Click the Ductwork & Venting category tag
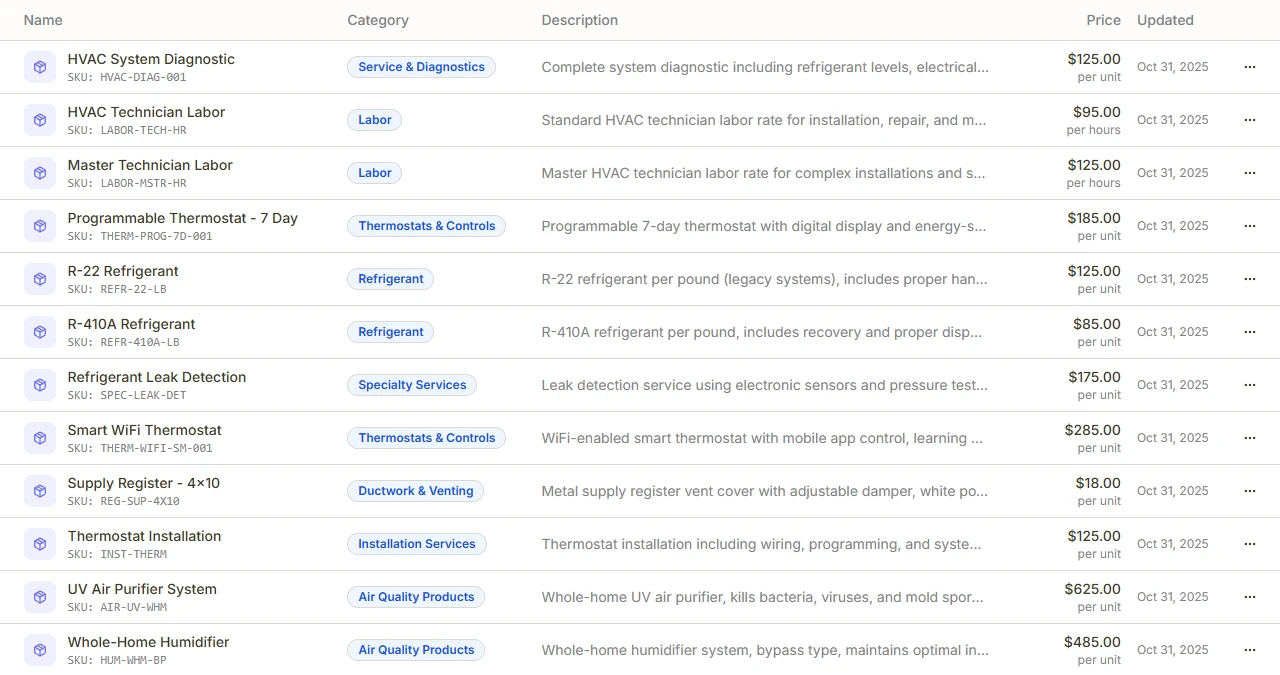 416,491
